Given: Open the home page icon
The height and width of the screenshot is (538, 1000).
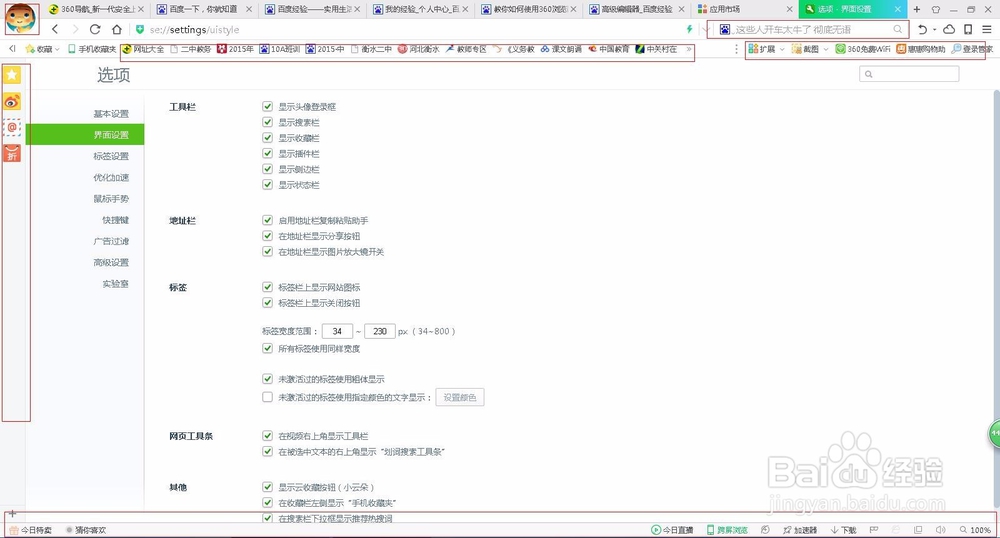Looking at the screenshot, I should (117, 29).
